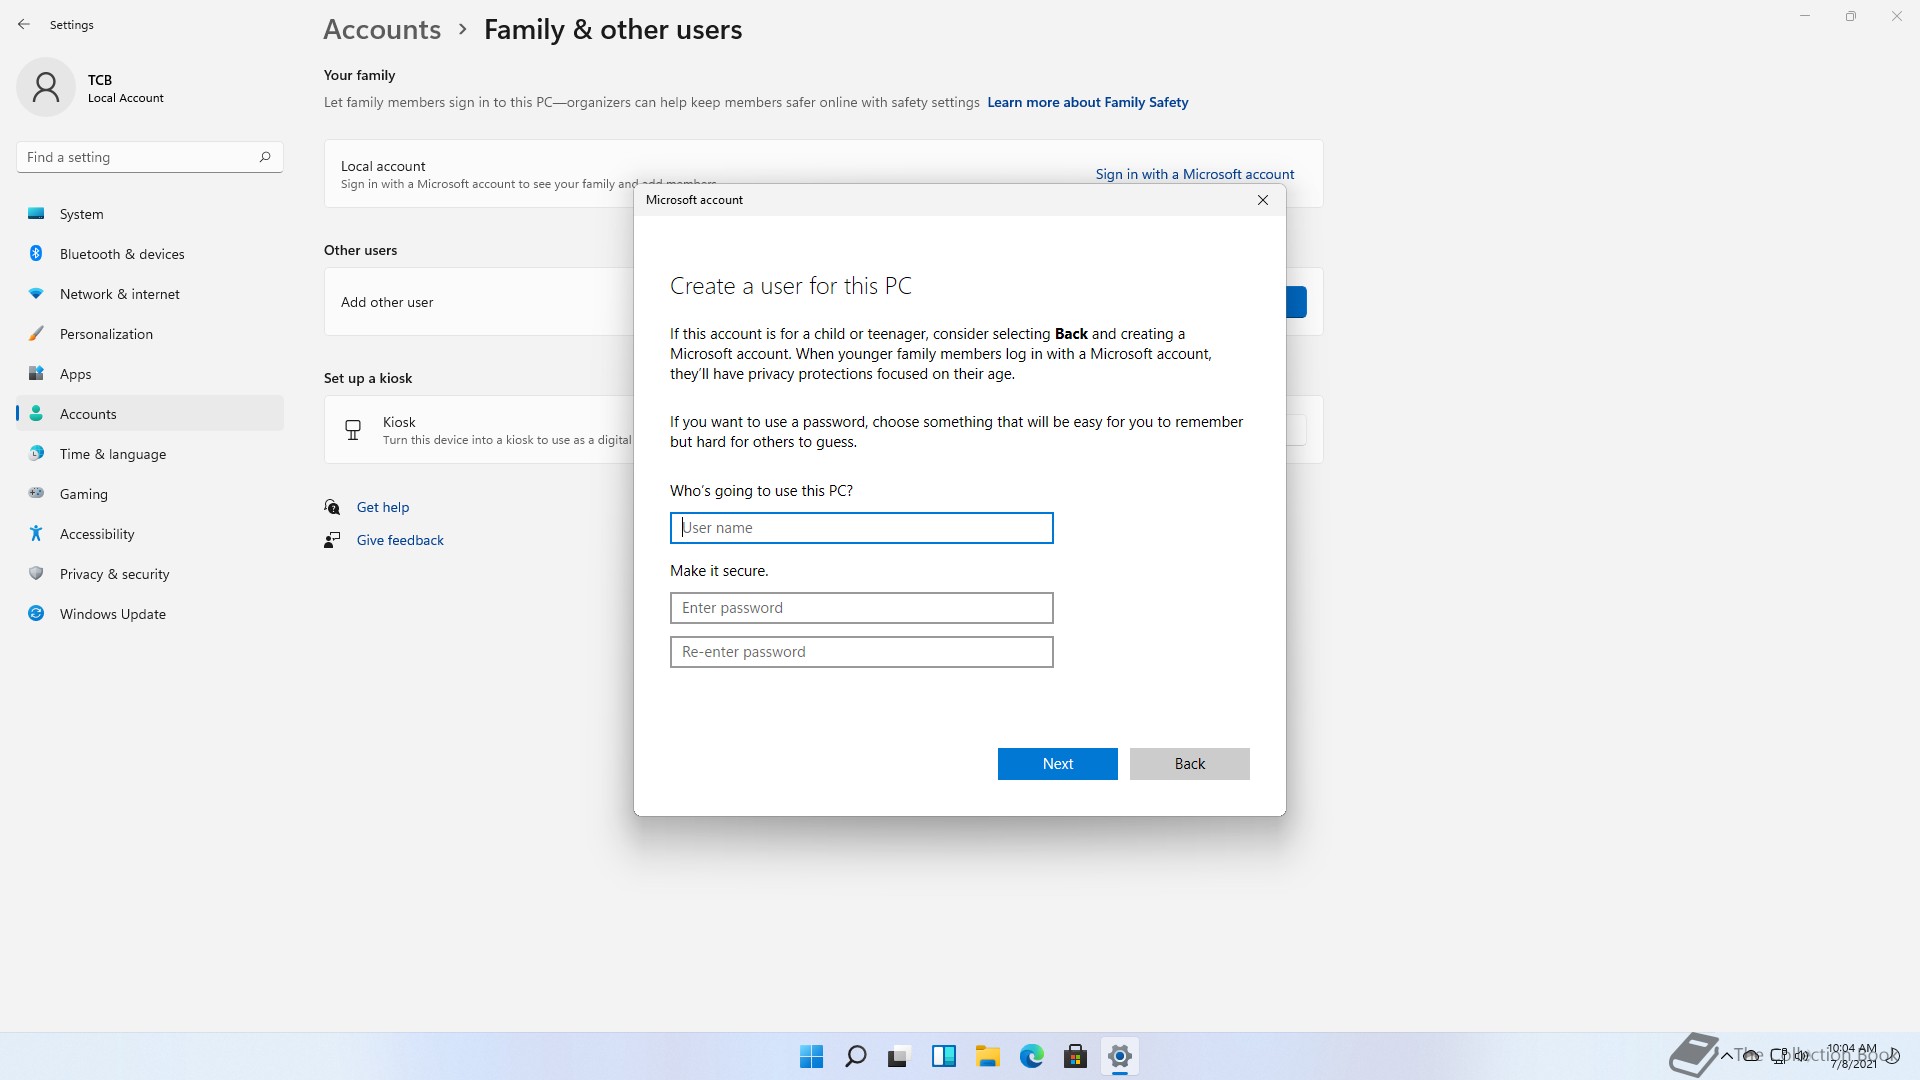1920x1080 pixels.
Task: Click the Privacy & security shield icon
Action: point(36,574)
